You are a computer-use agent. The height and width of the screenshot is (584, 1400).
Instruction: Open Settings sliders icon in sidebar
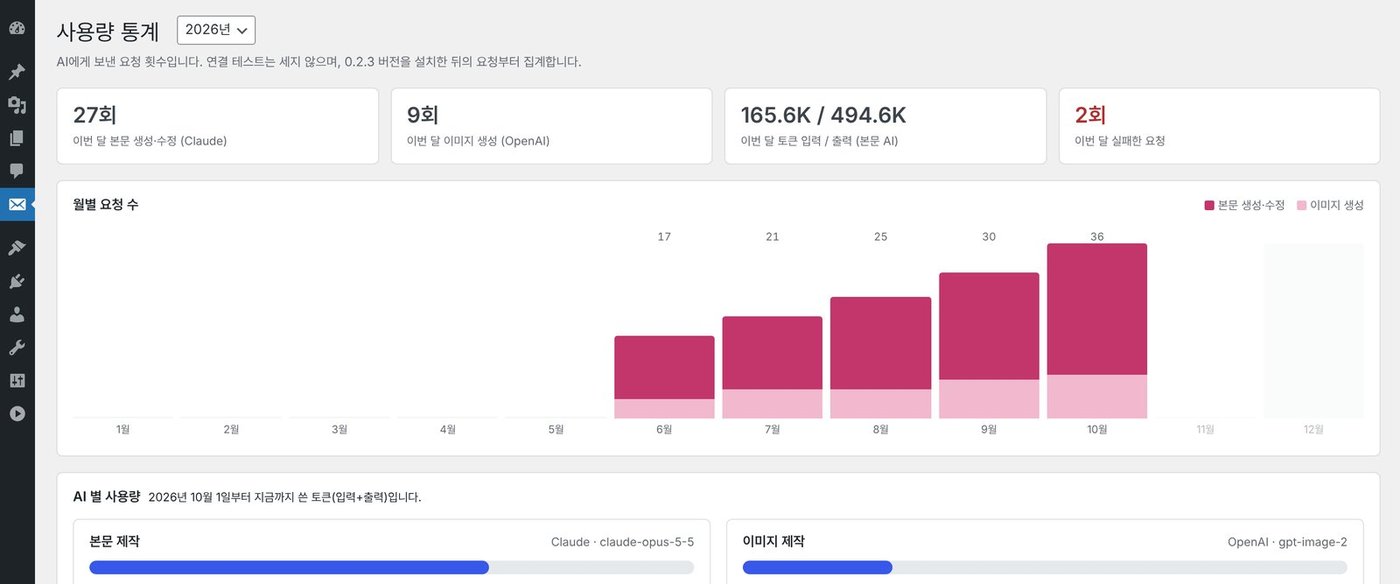click(x=17, y=380)
